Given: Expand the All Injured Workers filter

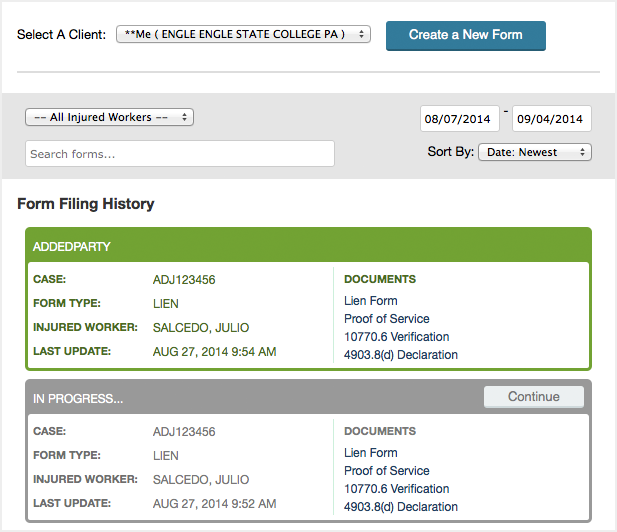Looking at the screenshot, I should pos(109,117).
